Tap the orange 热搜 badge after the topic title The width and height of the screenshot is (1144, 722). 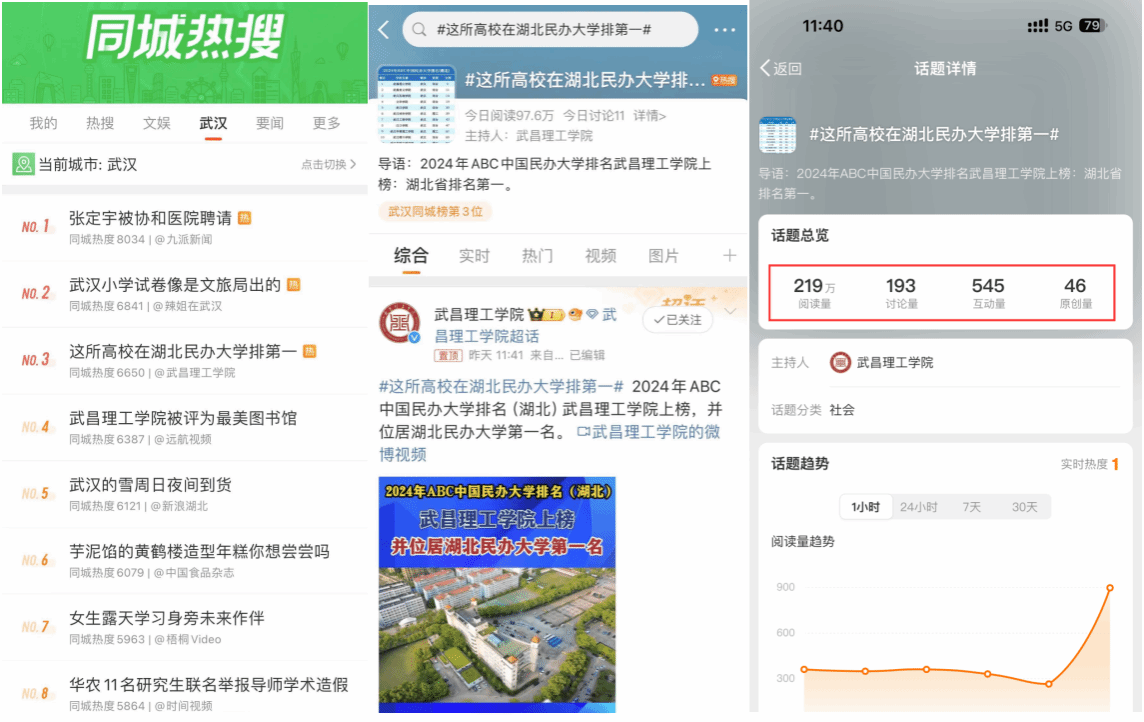coord(724,80)
